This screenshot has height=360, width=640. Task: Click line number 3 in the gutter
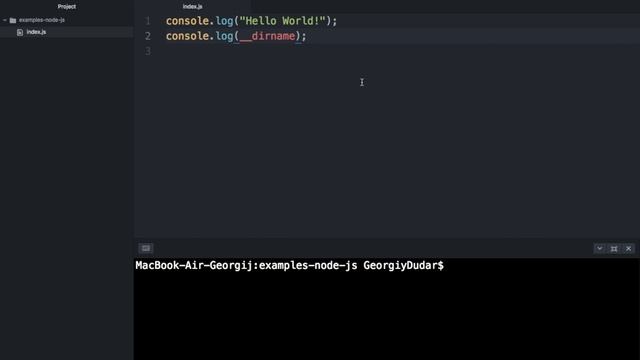tap(148, 51)
